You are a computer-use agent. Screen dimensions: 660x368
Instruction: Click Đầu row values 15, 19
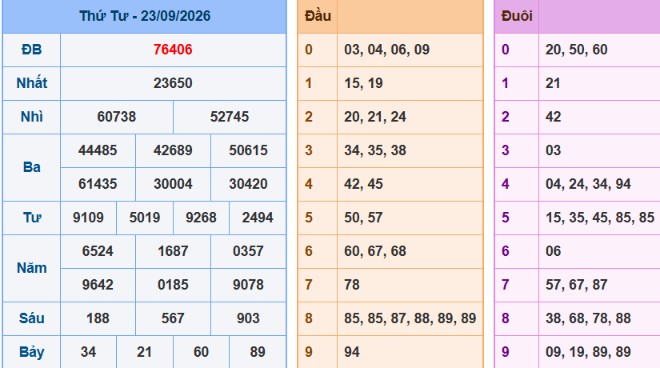pyautogui.click(x=364, y=83)
